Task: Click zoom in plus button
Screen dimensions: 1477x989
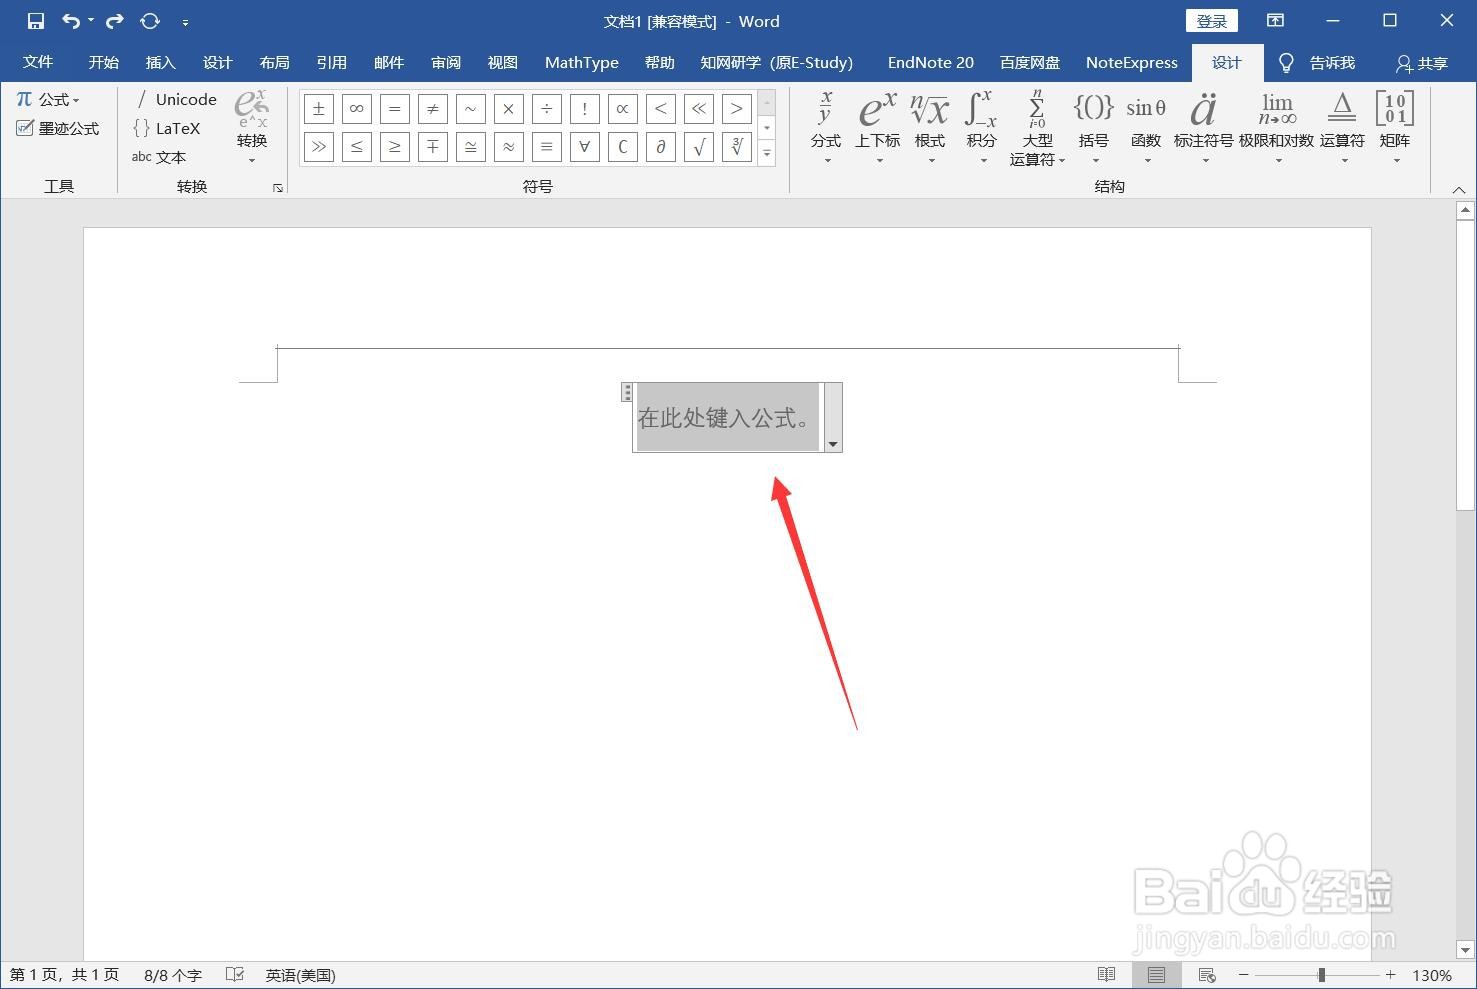Action: (x=1390, y=975)
